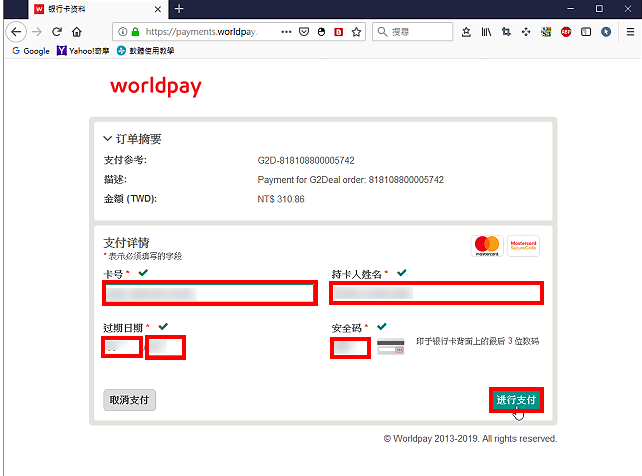Select the 银行卡资料 tab
642x476 pixels.
tap(98, 9)
